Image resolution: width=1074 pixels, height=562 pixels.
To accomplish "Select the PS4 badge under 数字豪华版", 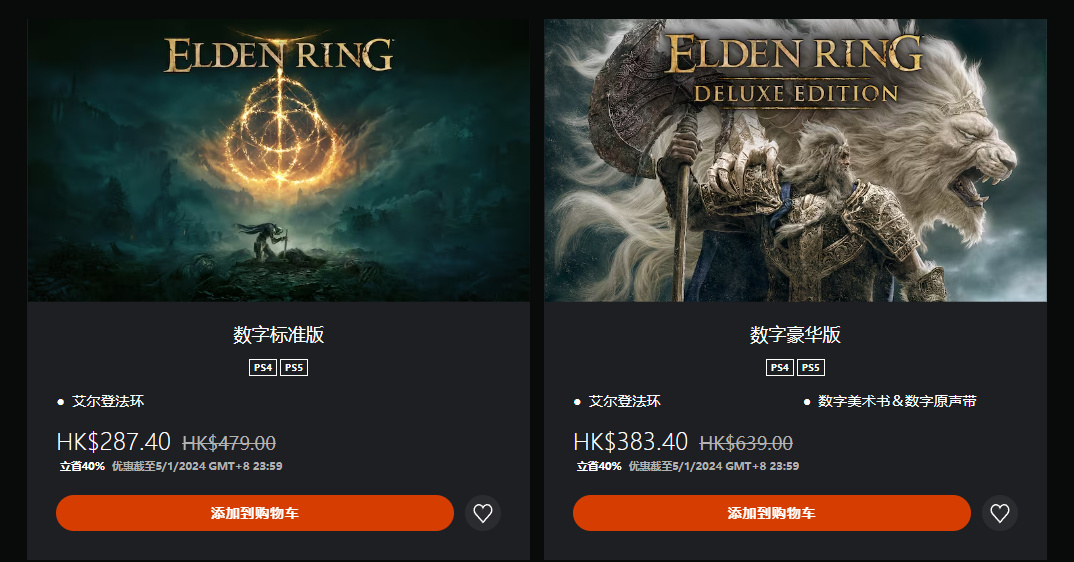I will 780,367.
